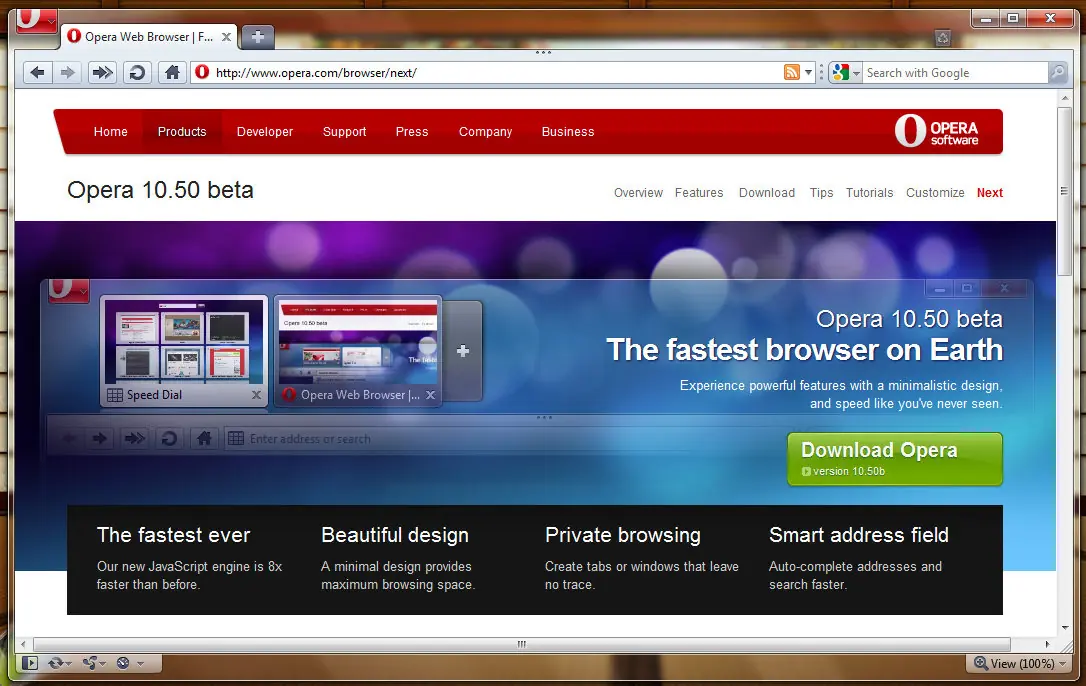Click the magnifier search button

pyautogui.click(x=1058, y=73)
